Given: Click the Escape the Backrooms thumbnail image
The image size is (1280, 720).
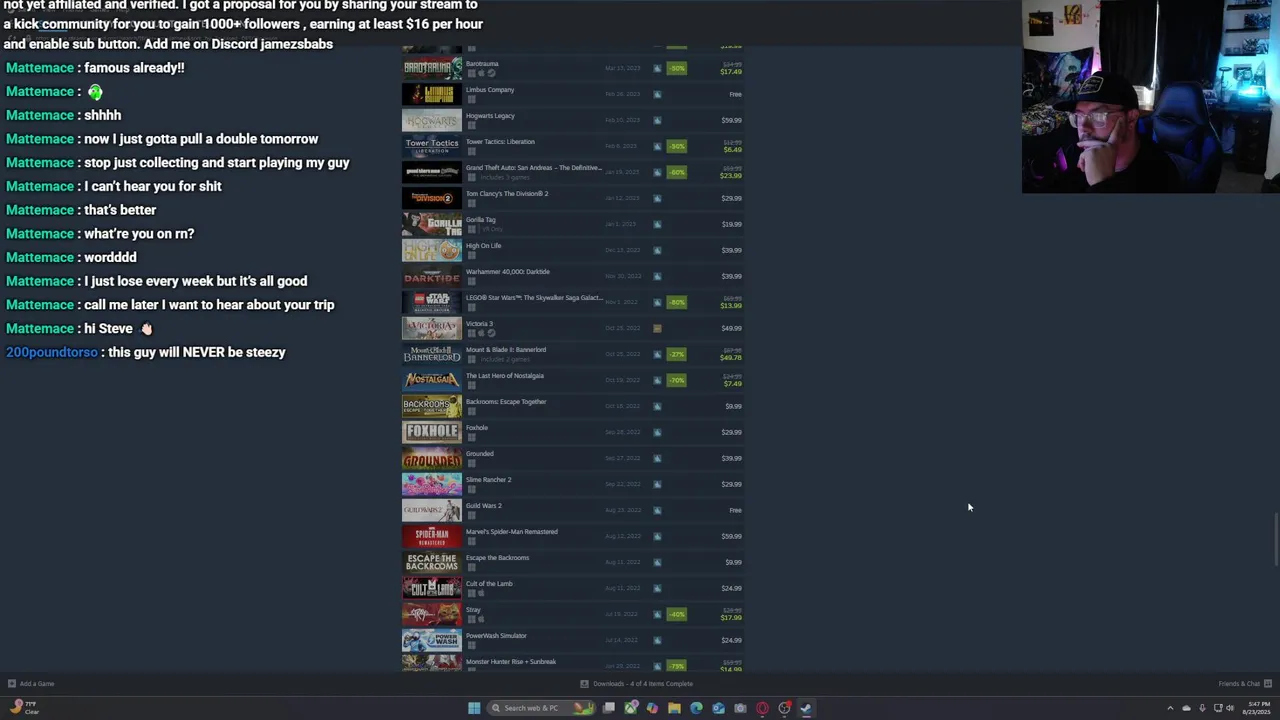Looking at the screenshot, I should click(x=432, y=562).
